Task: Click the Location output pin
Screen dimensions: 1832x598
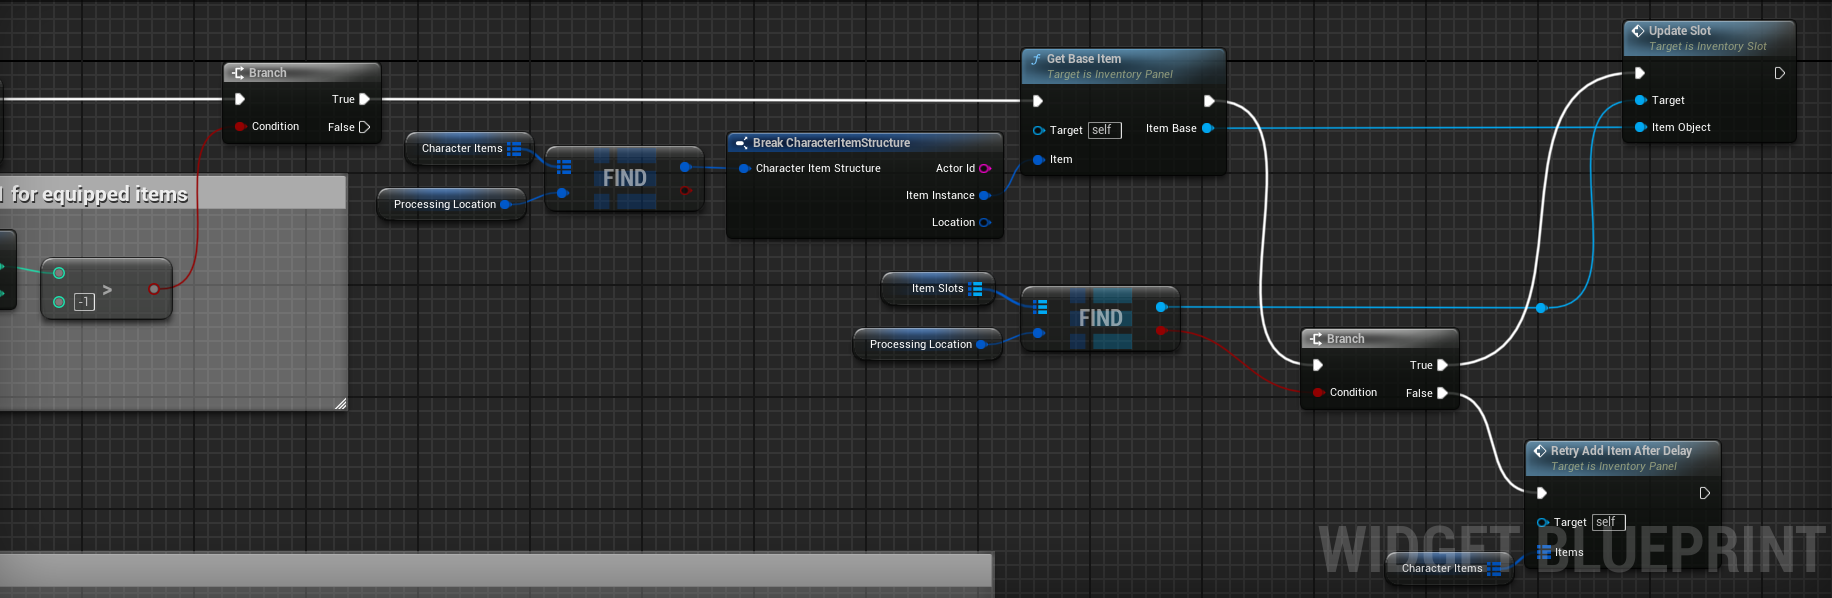Action: click(985, 223)
